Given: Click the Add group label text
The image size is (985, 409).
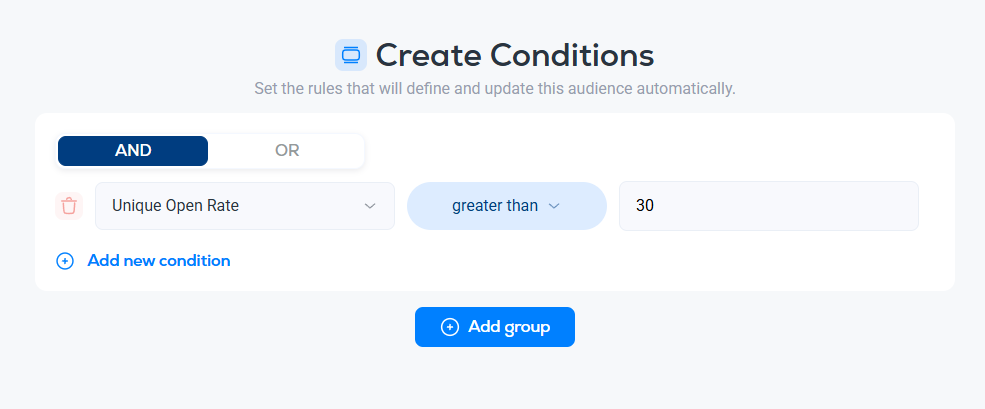Looking at the screenshot, I should click(509, 327).
